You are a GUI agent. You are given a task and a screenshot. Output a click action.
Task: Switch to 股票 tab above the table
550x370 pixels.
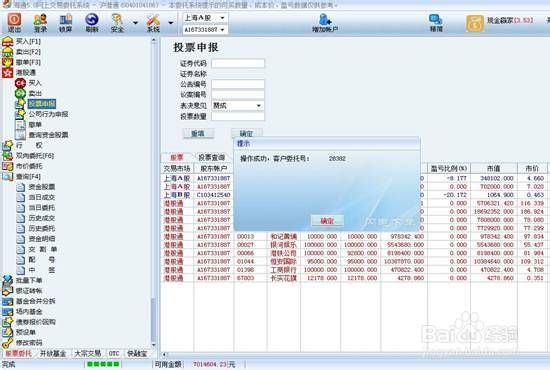coord(176,157)
